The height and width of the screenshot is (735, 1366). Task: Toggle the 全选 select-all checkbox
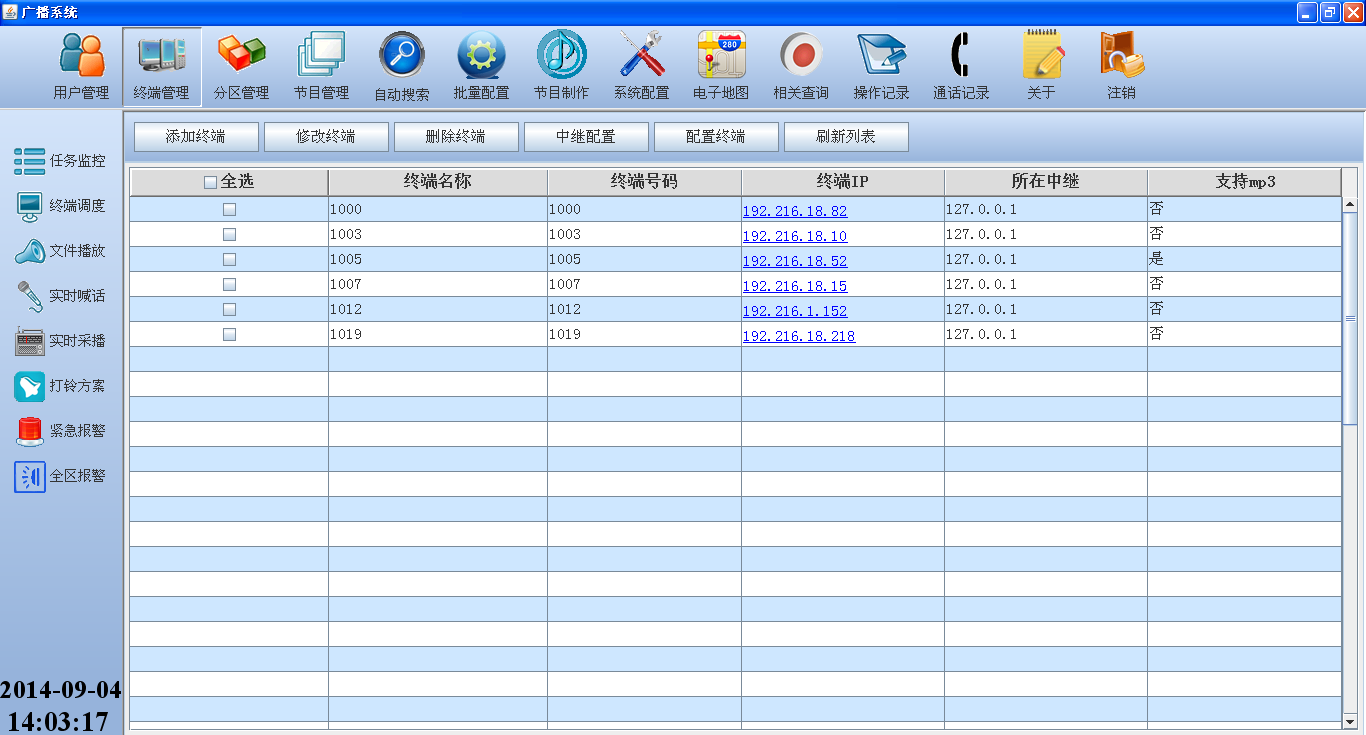[210, 183]
